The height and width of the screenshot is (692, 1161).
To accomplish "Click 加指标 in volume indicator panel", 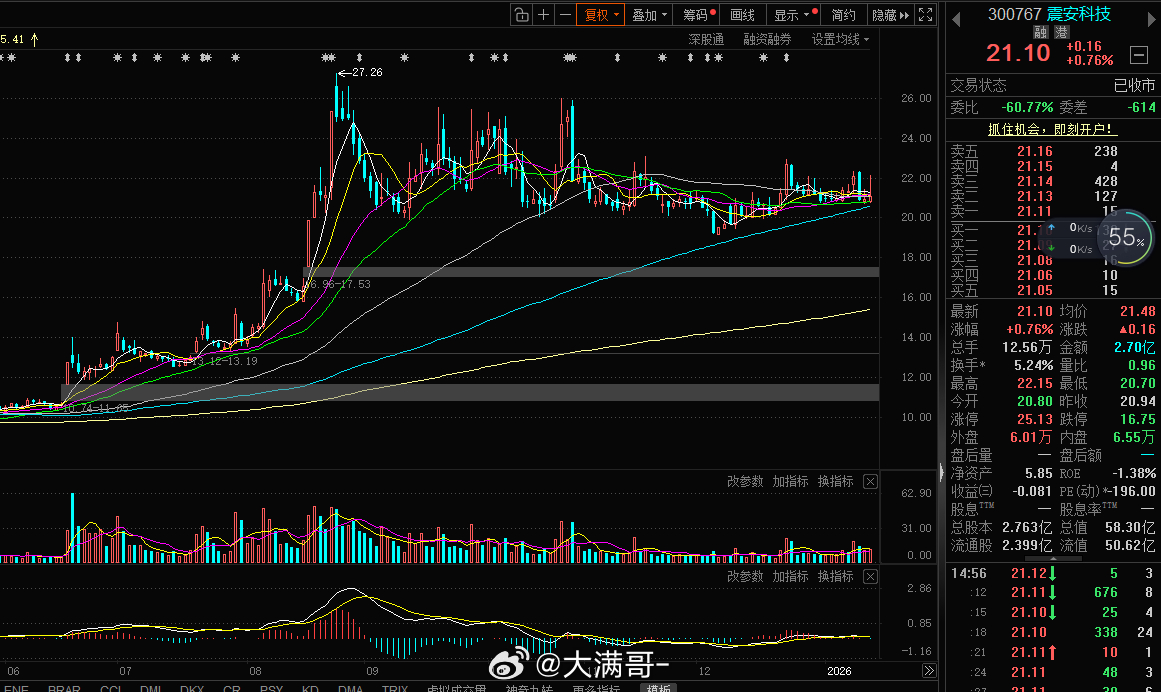I will click(x=790, y=481).
